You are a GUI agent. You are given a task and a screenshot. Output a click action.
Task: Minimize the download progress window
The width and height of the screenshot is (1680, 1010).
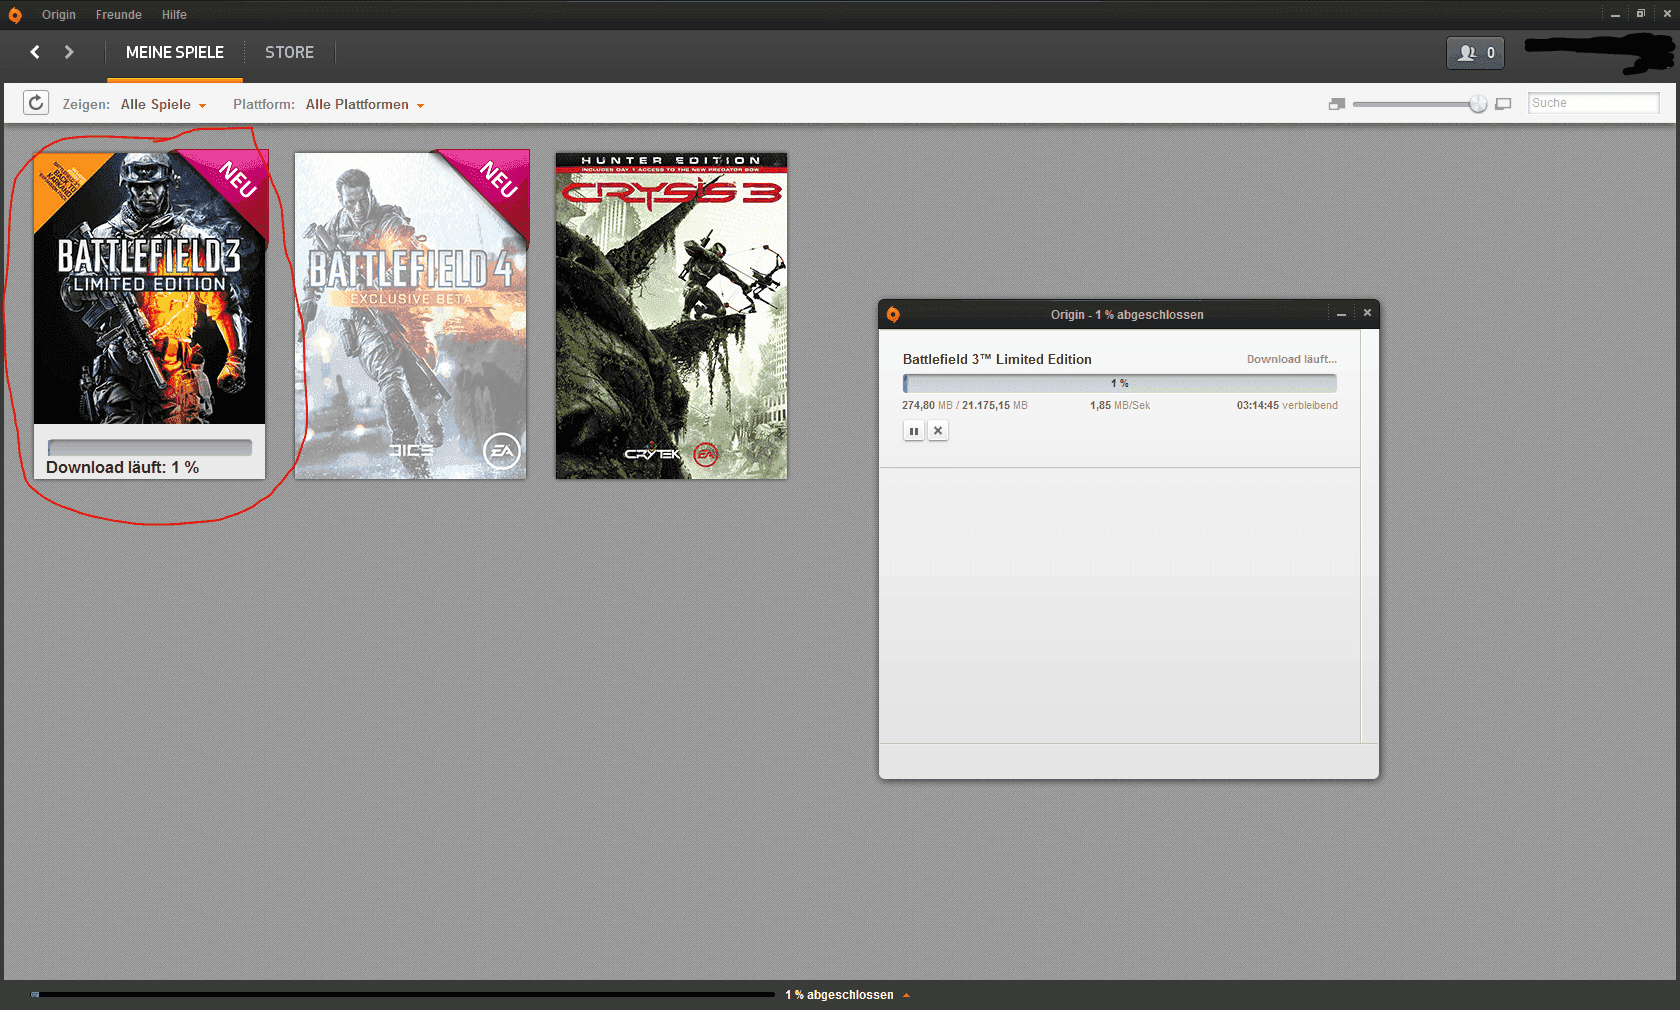click(x=1341, y=314)
